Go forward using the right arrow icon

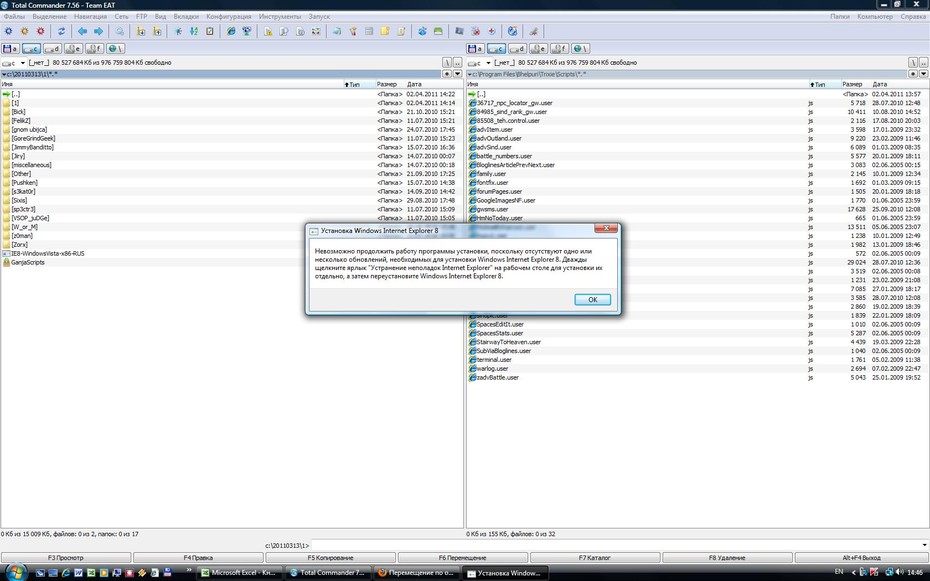98,31
